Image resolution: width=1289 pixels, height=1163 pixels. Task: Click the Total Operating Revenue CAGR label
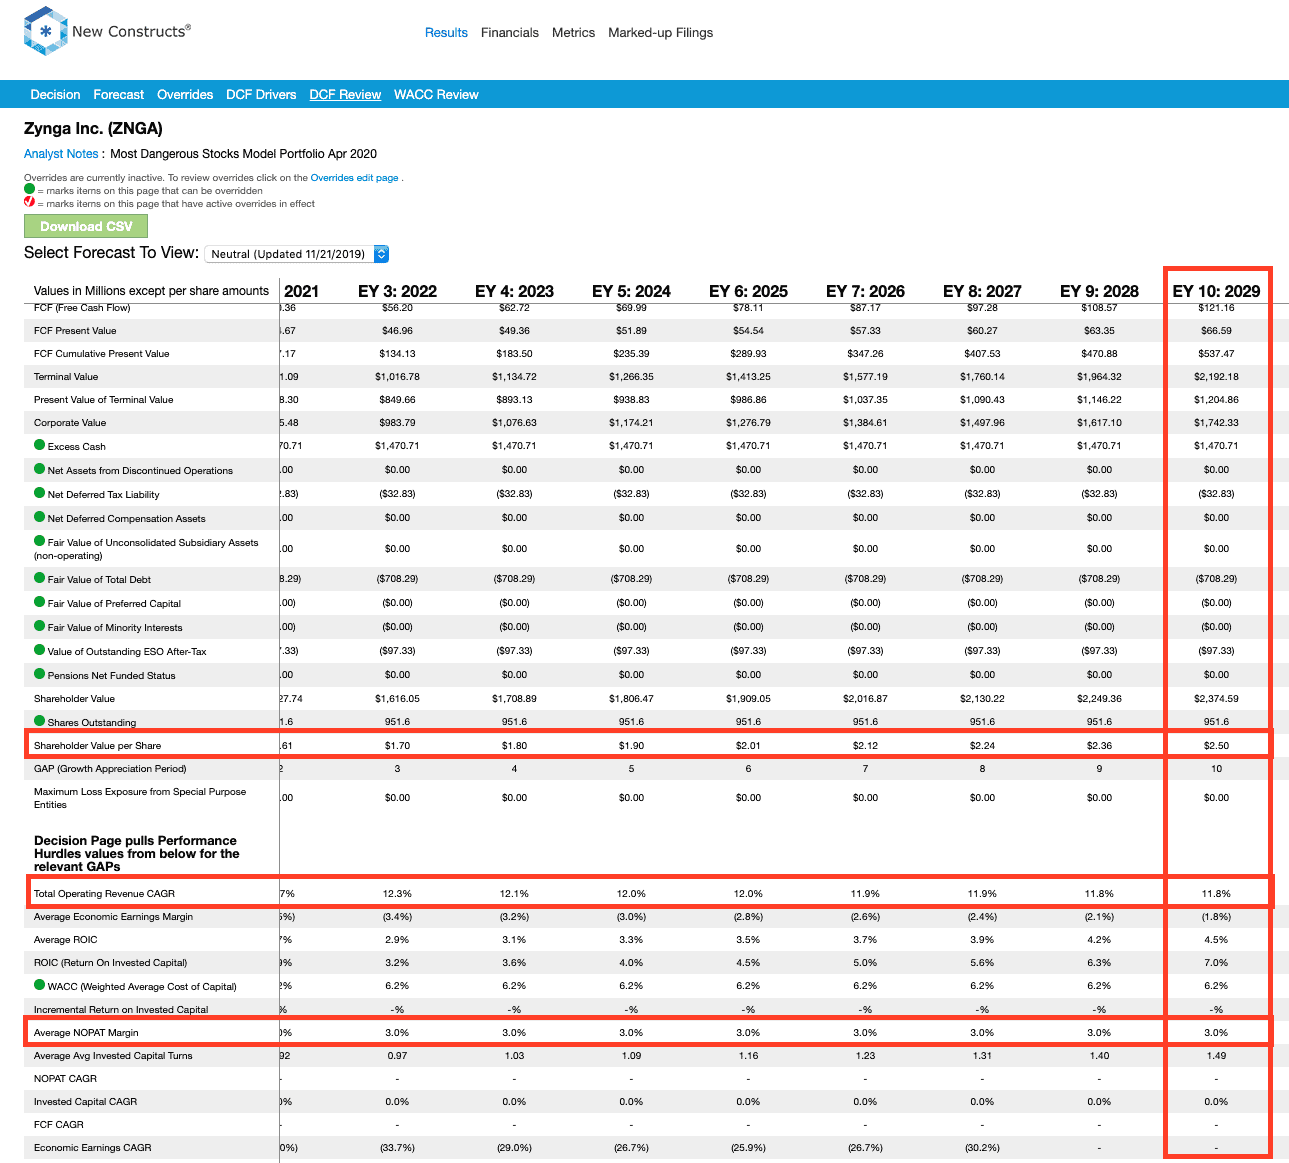point(104,894)
